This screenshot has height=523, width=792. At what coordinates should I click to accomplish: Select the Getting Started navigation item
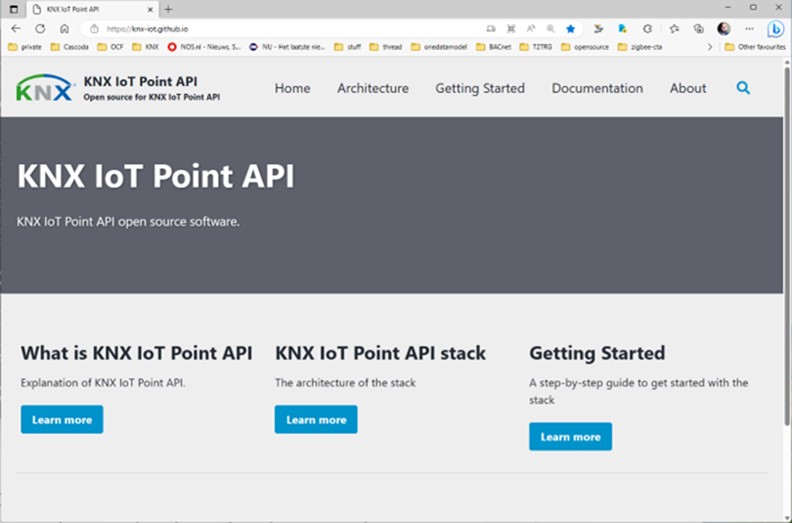tap(479, 88)
